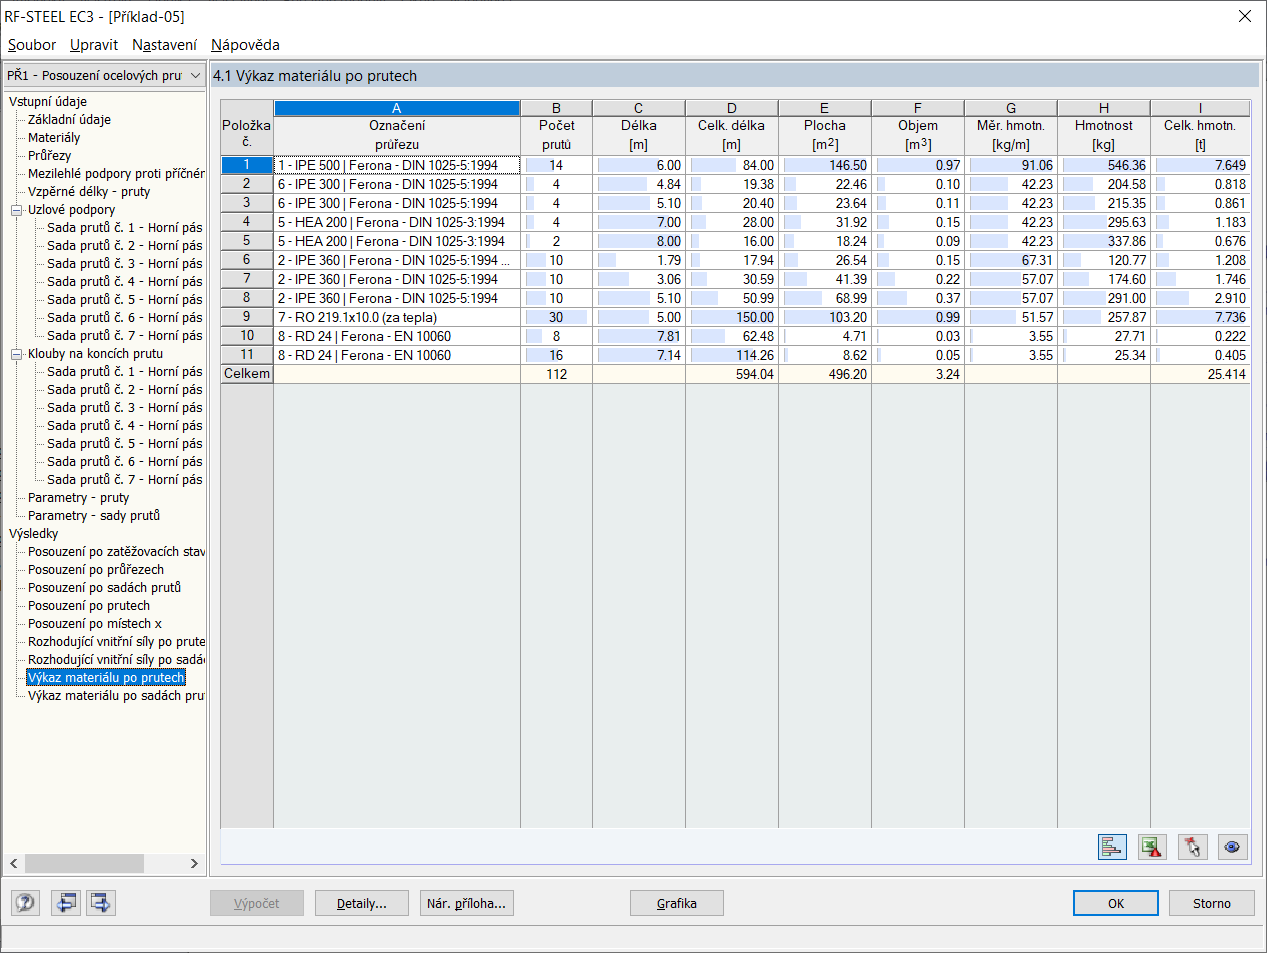Click cell '7 - RO 219.1x10.0 (za tepla)'

tap(397, 317)
